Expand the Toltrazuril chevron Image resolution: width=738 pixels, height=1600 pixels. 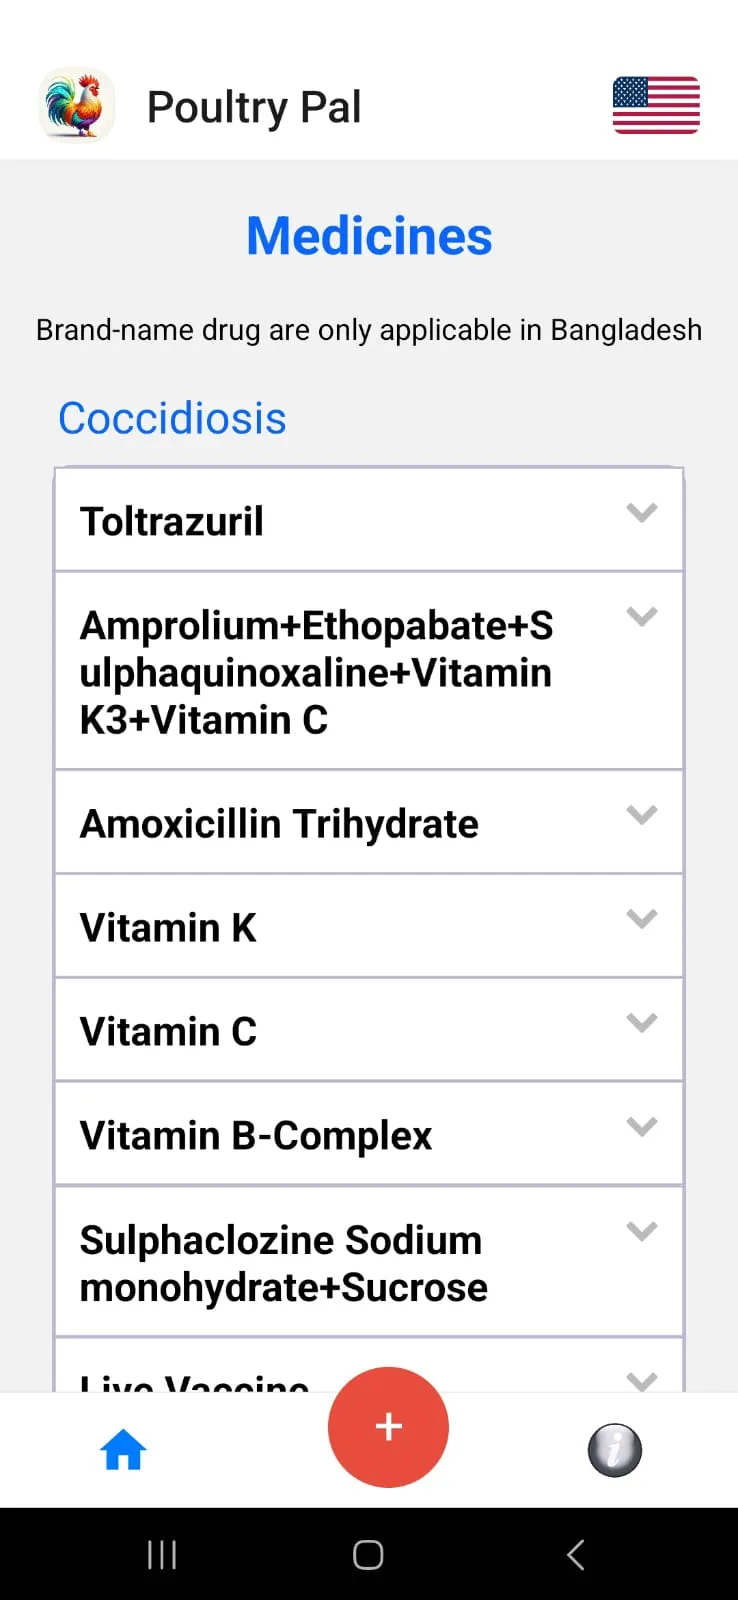pos(641,512)
